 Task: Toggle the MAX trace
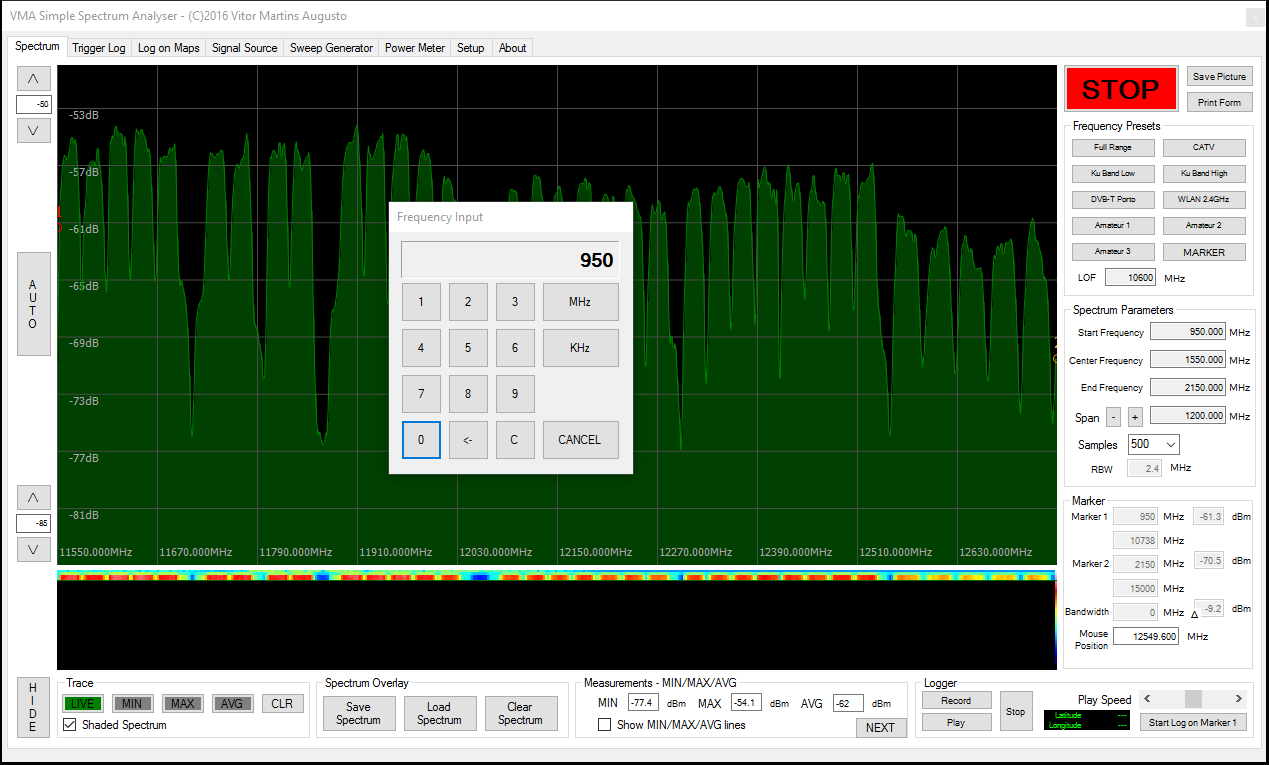coord(182,704)
